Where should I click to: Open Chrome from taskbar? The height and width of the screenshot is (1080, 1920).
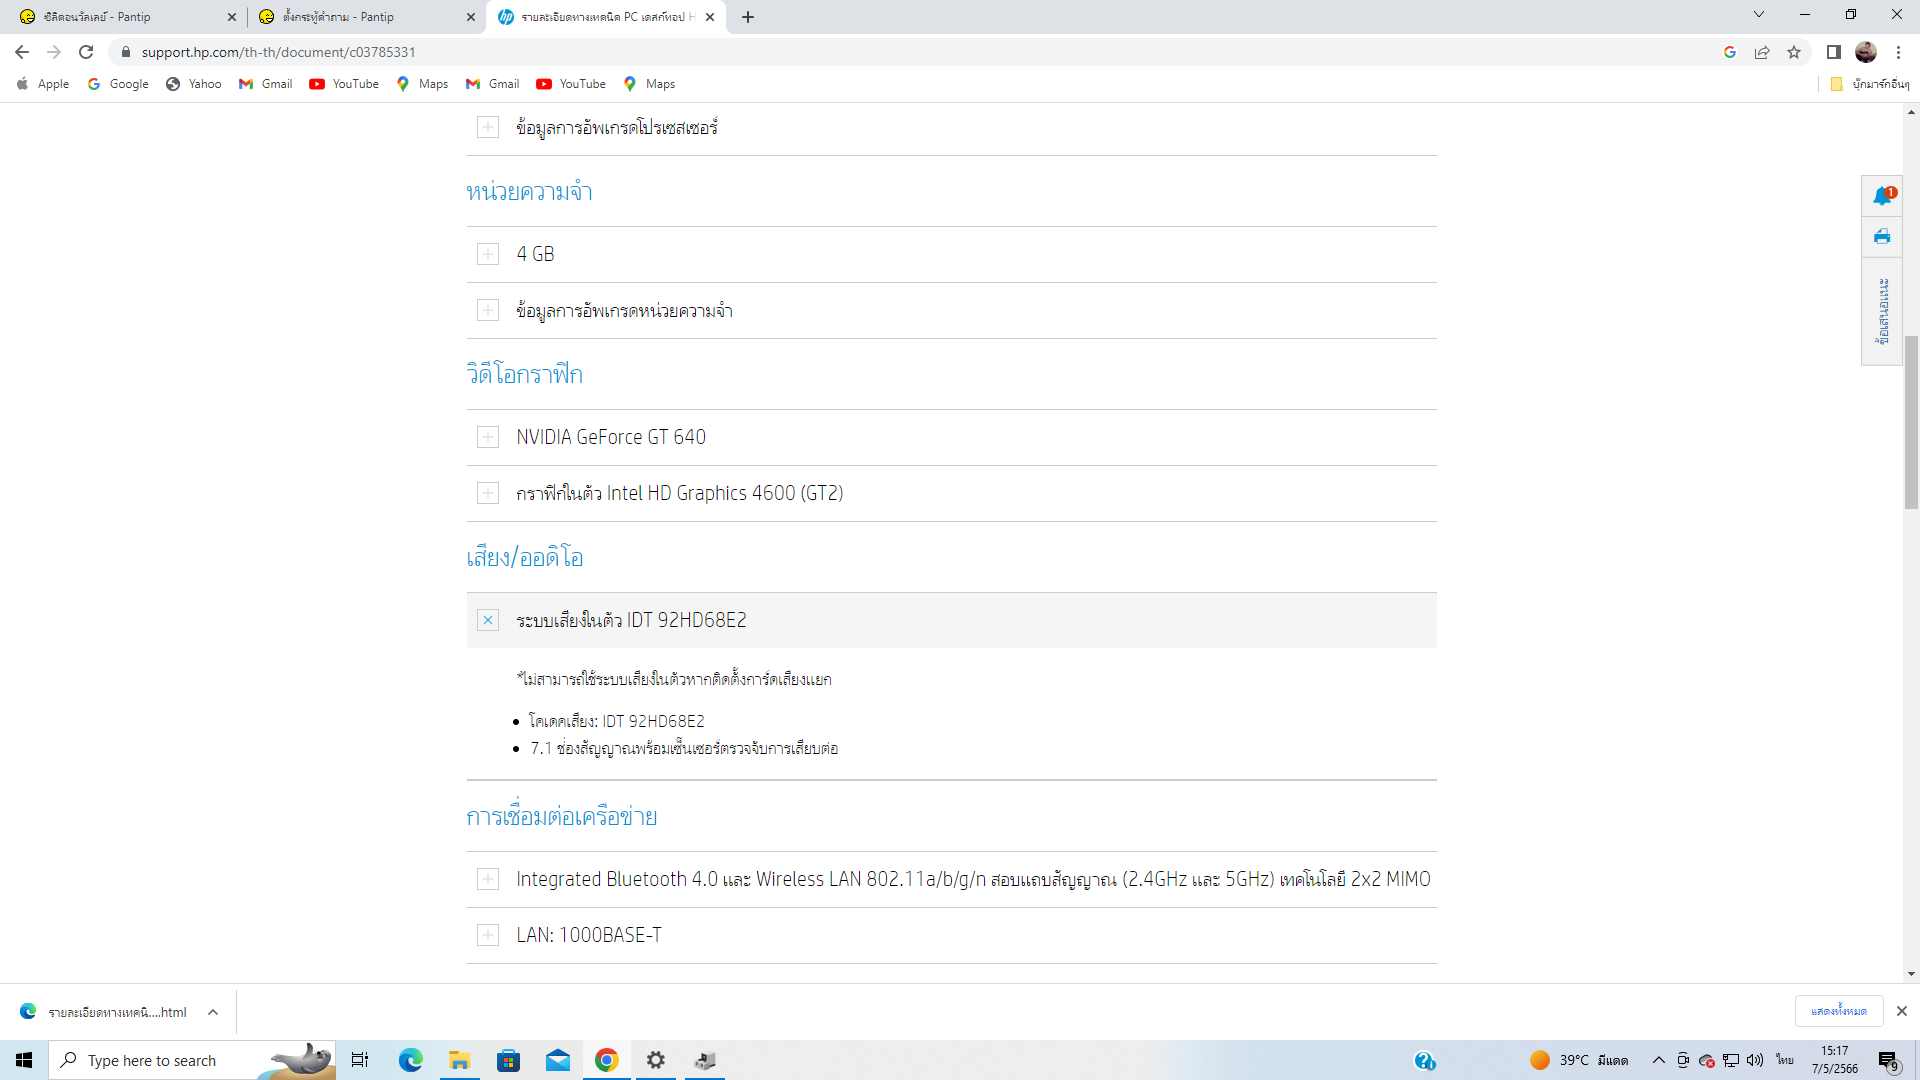(606, 1060)
